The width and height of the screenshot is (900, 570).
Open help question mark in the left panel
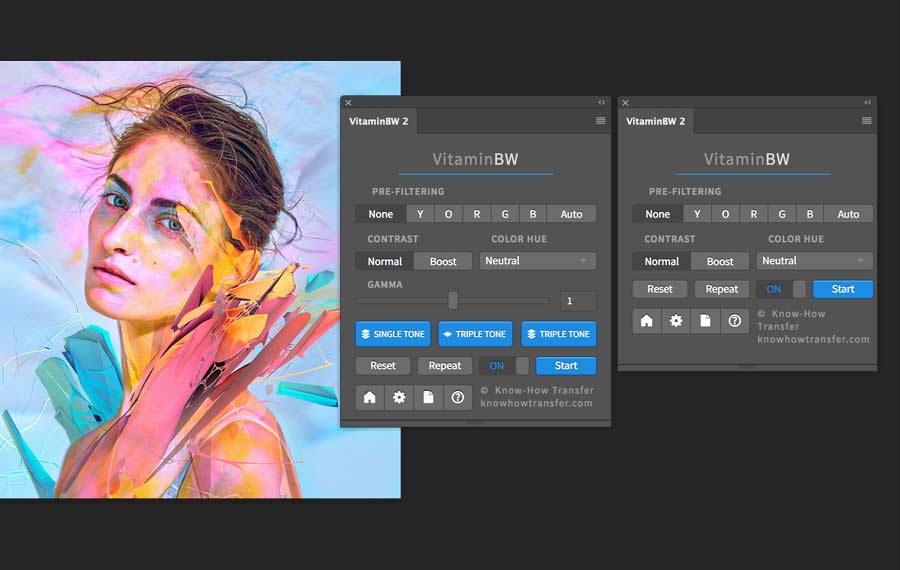458,397
